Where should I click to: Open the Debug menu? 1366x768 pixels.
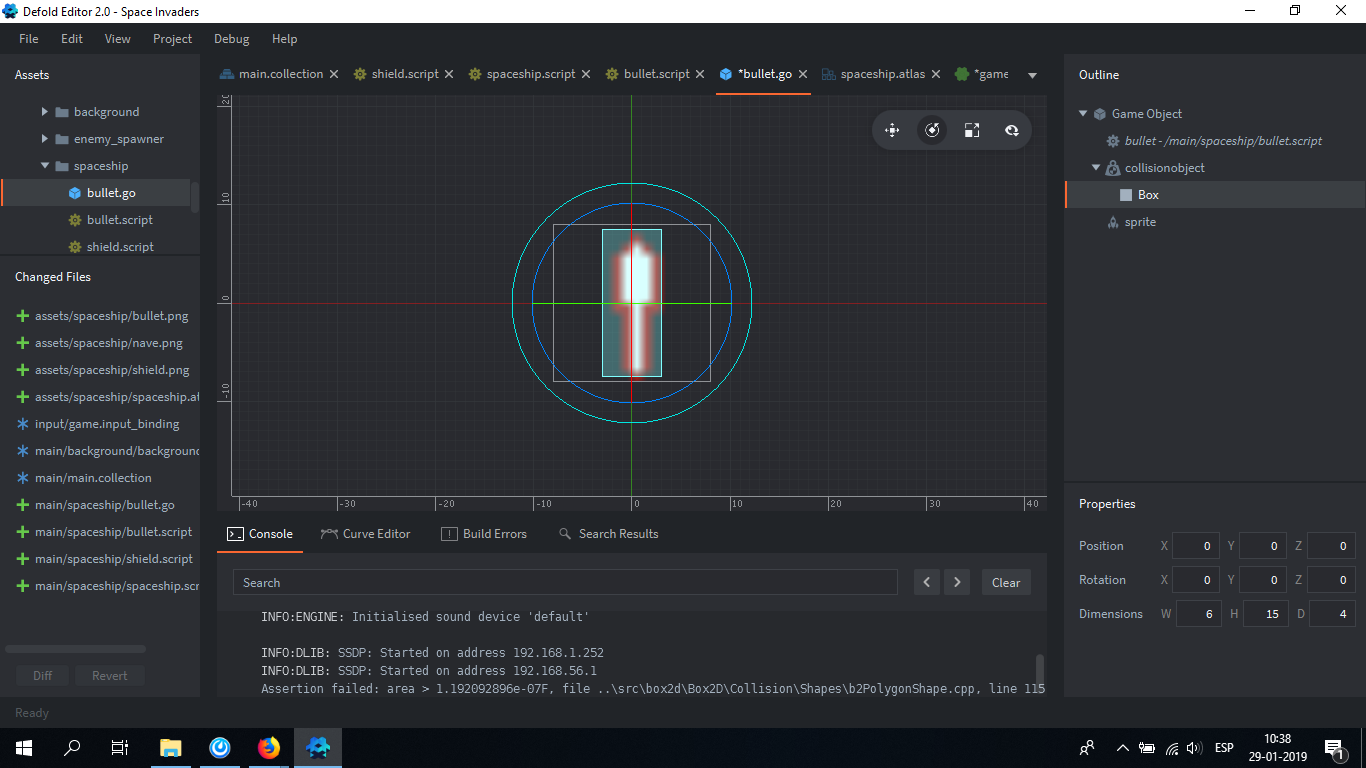point(232,39)
